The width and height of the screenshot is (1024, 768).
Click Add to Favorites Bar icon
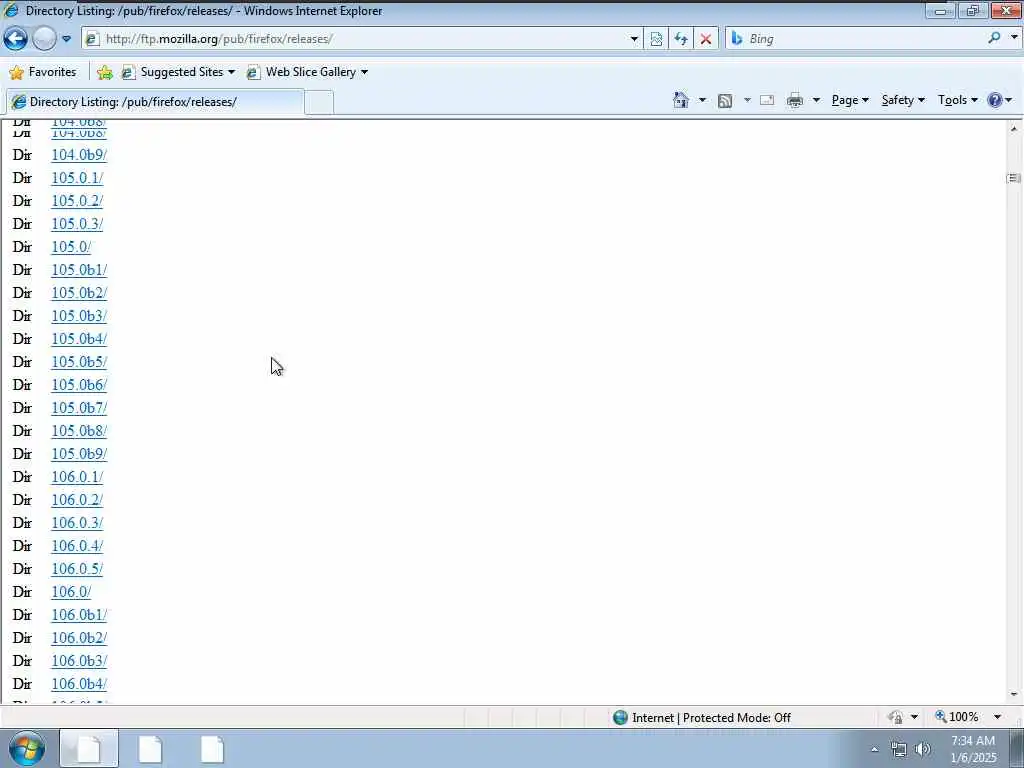click(104, 72)
